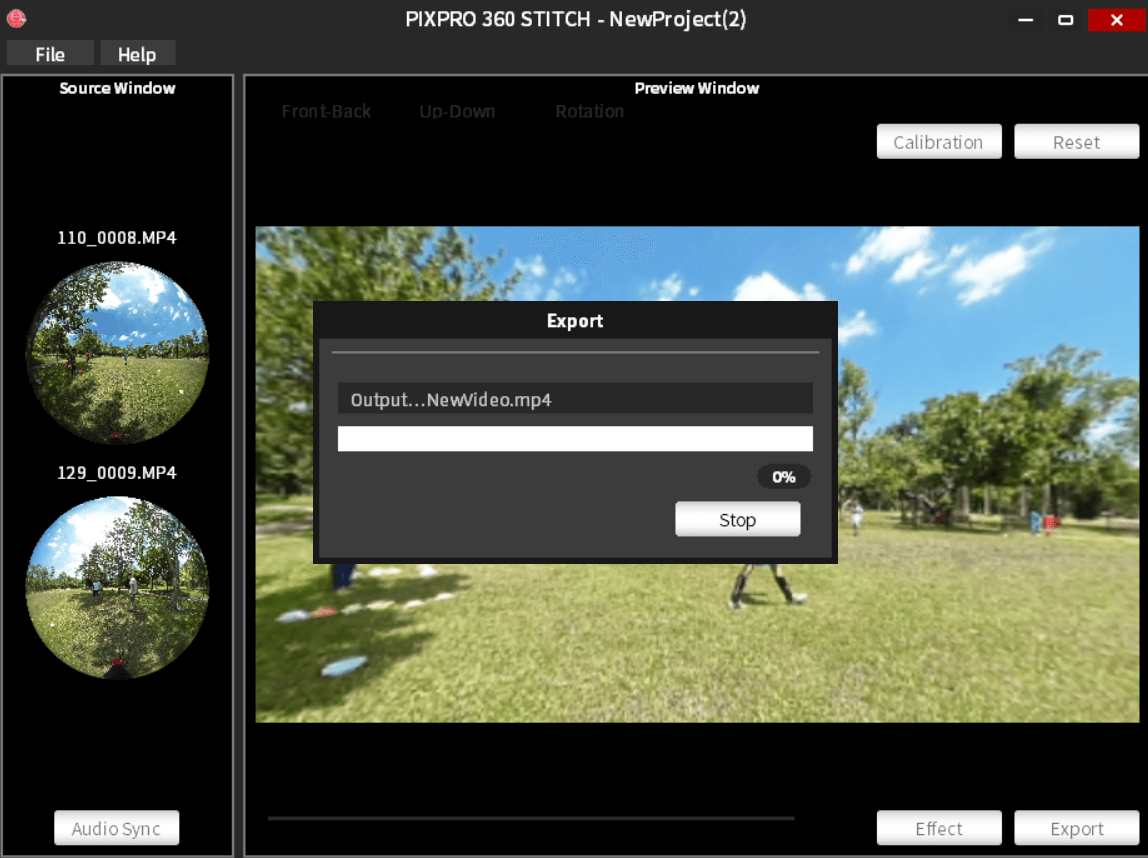This screenshot has height=858, width=1148.
Task: Click the Preview Window heading
Action: coord(696,88)
